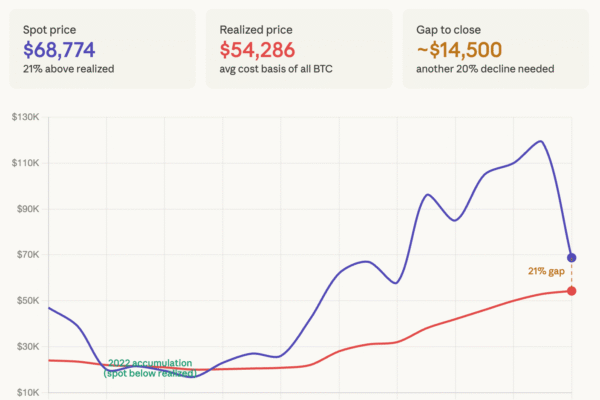Click 'another 20% decline needed' caption
This screenshot has height=400, width=600.
[484, 68]
